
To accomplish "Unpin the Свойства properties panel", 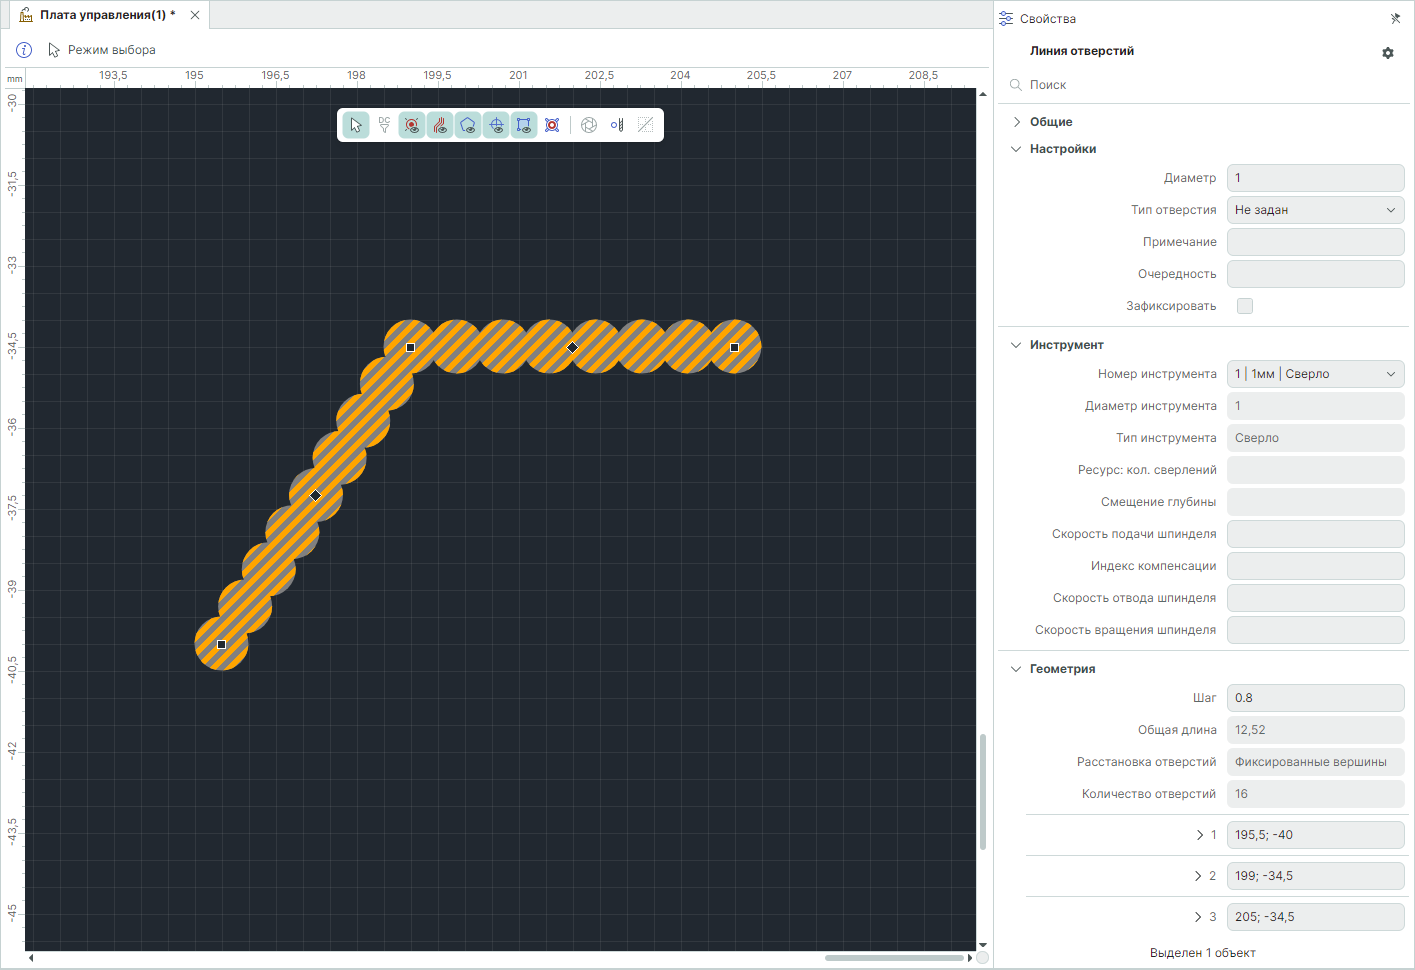I will [x=1395, y=19].
